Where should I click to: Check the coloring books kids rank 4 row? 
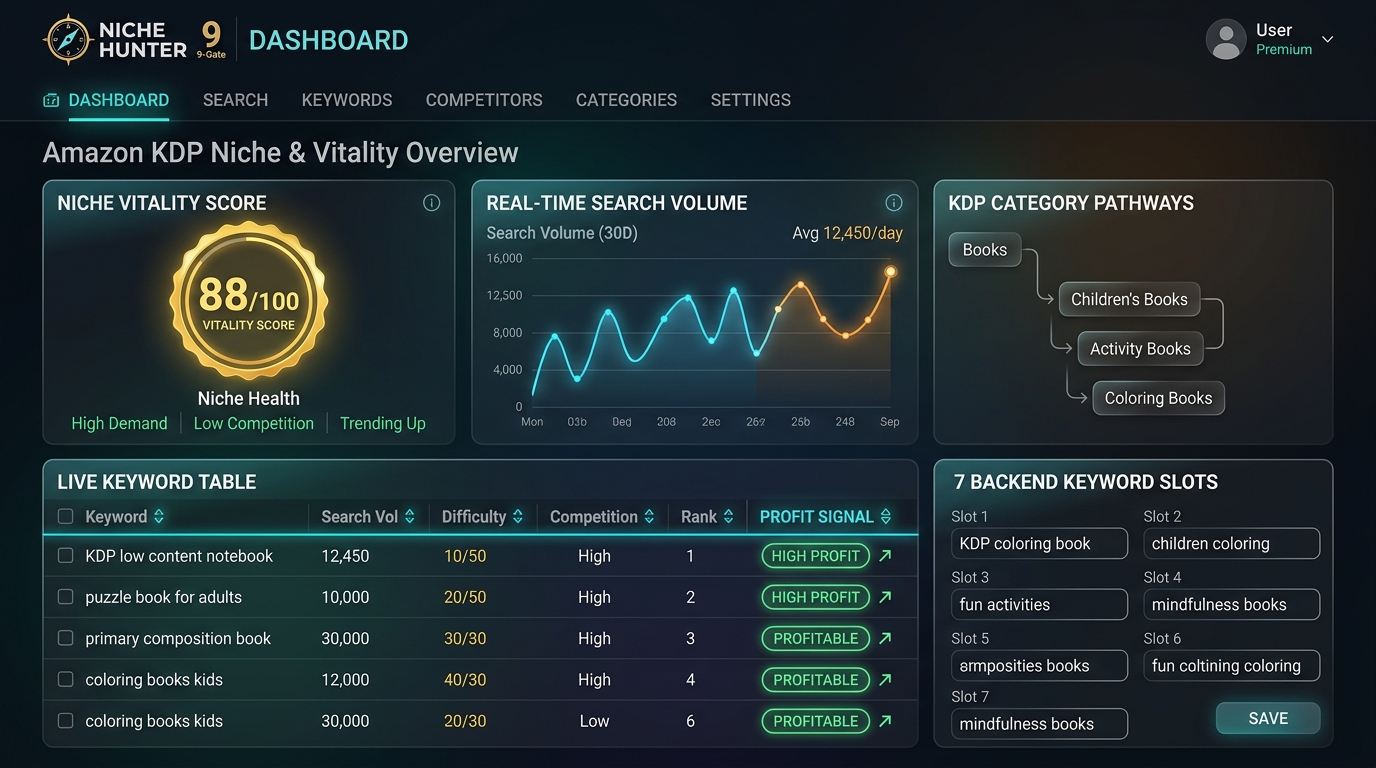click(66, 680)
